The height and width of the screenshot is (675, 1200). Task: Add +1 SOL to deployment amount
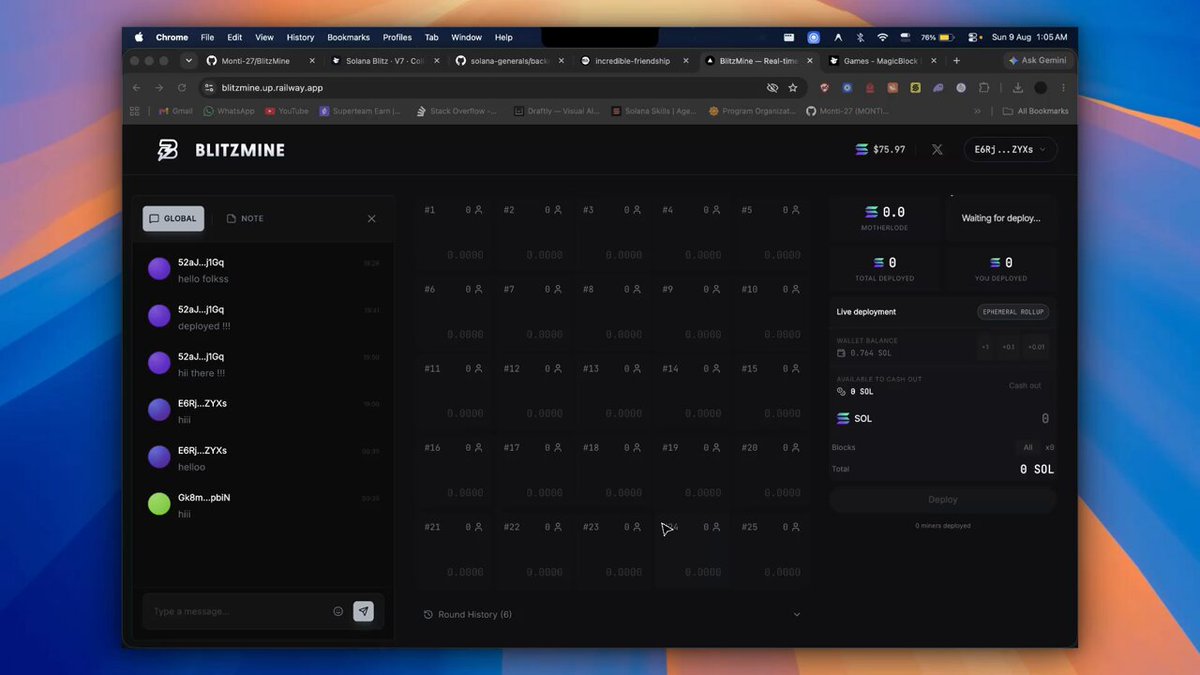tap(985, 347)
